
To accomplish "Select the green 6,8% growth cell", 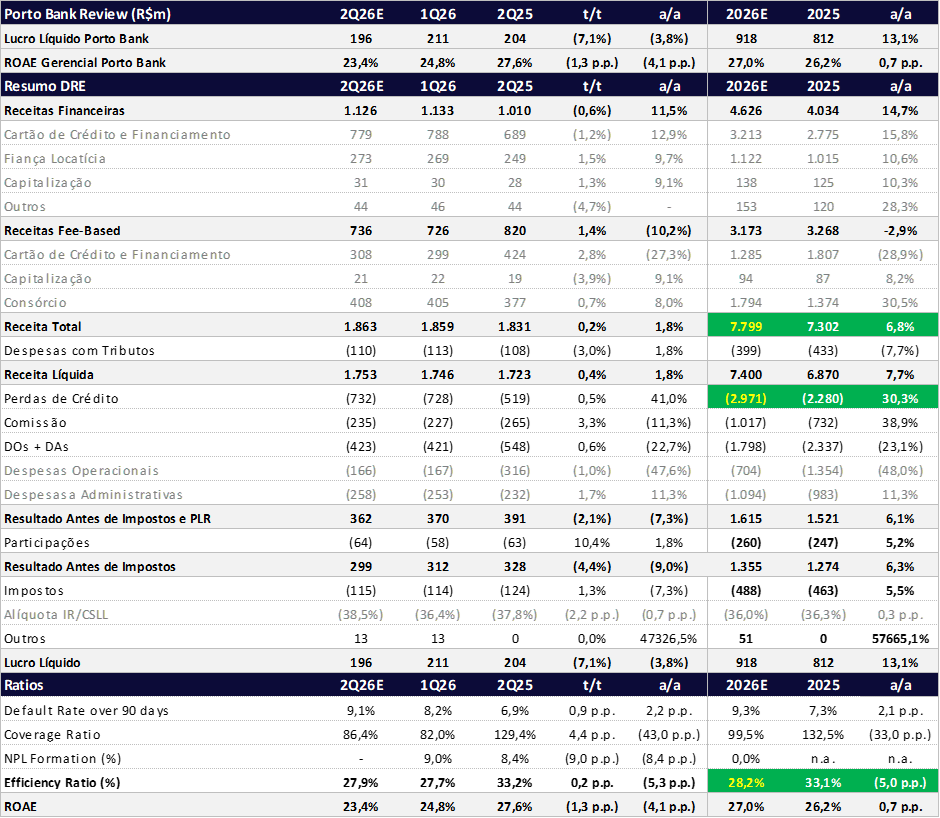I will [x=900, y=326].
